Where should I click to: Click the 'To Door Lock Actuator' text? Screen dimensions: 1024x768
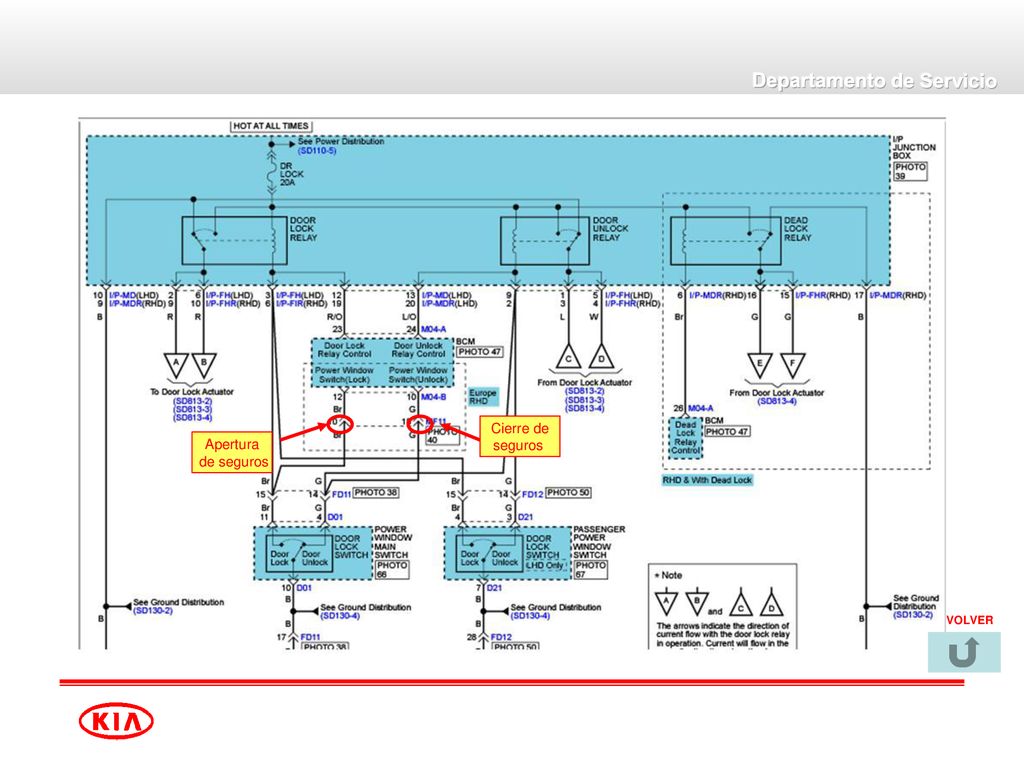(x=192, y=392)
